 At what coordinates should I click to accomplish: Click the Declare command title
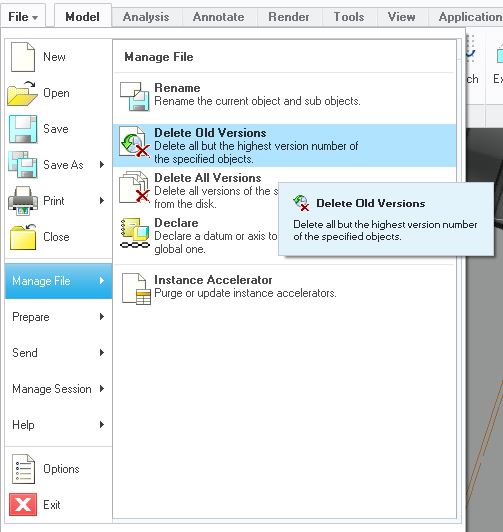pos(176,223)
